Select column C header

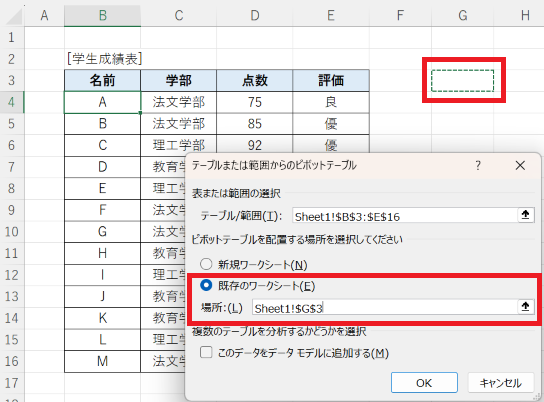(179, 16)
